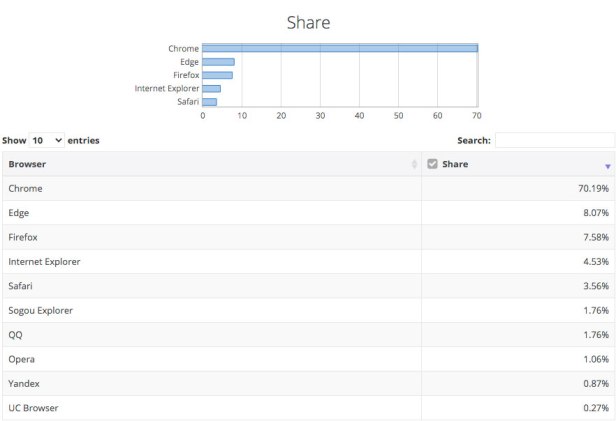Viewport: 616px width, 421px height.
Task: Click the Chrome bar in the chart
Action: point(340,48)
